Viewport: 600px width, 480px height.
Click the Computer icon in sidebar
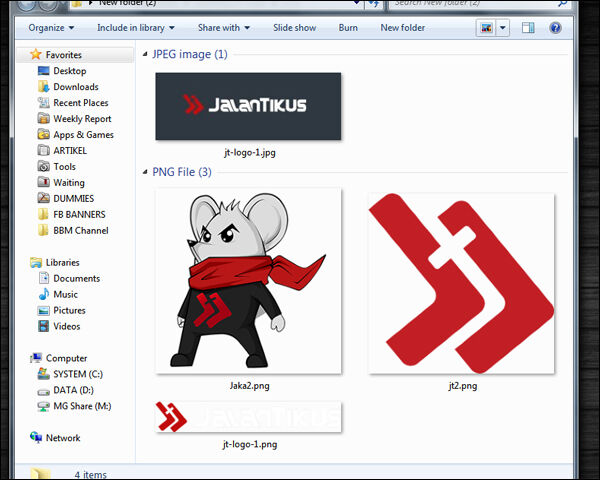point(36,358)
